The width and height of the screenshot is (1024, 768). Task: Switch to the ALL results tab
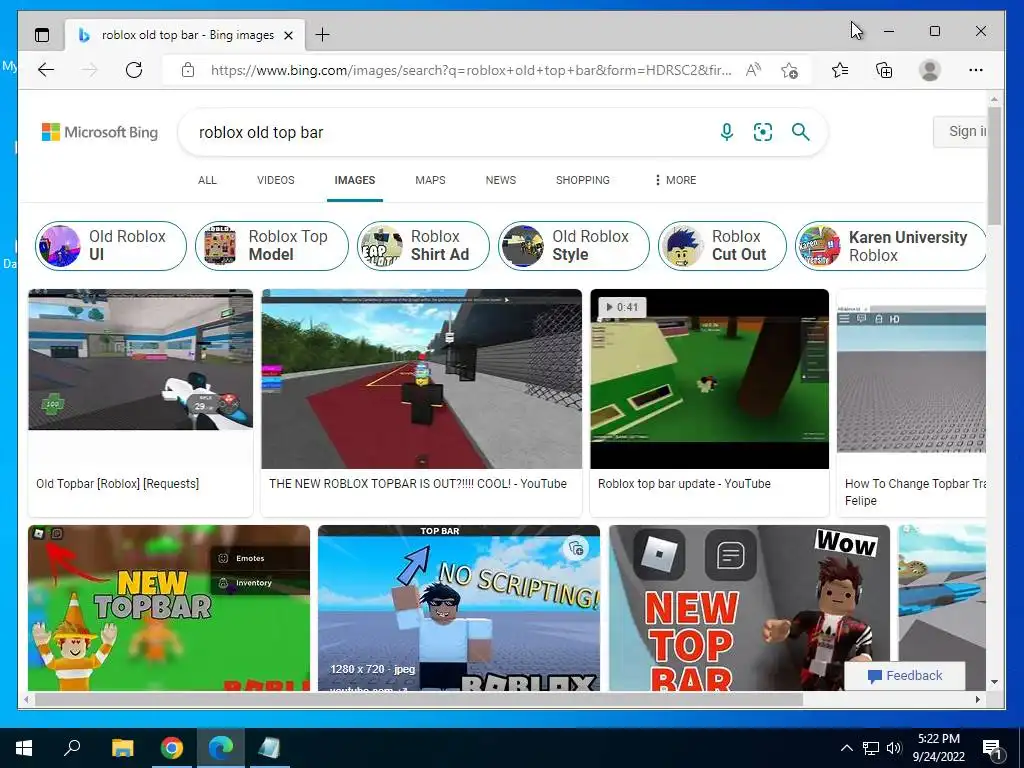[x=207, y=180]
